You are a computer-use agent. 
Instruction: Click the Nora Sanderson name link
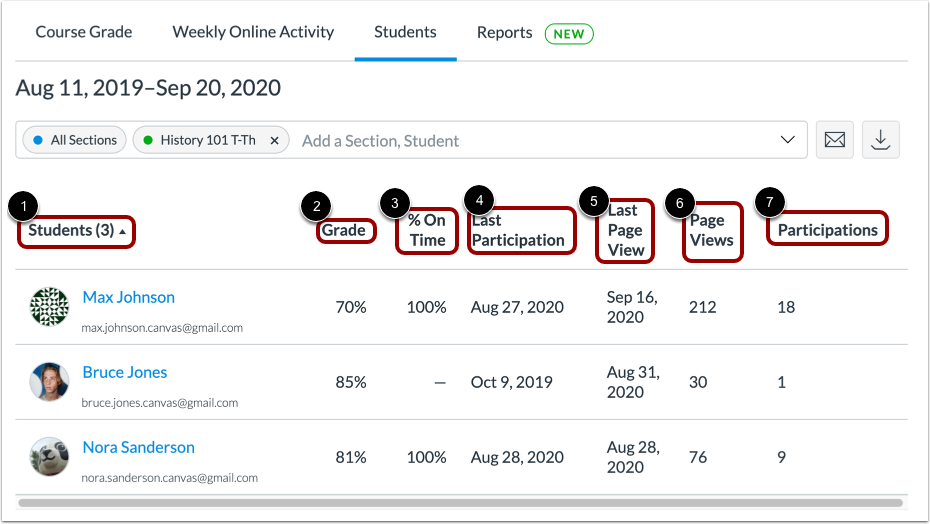[x=139, y=447]
